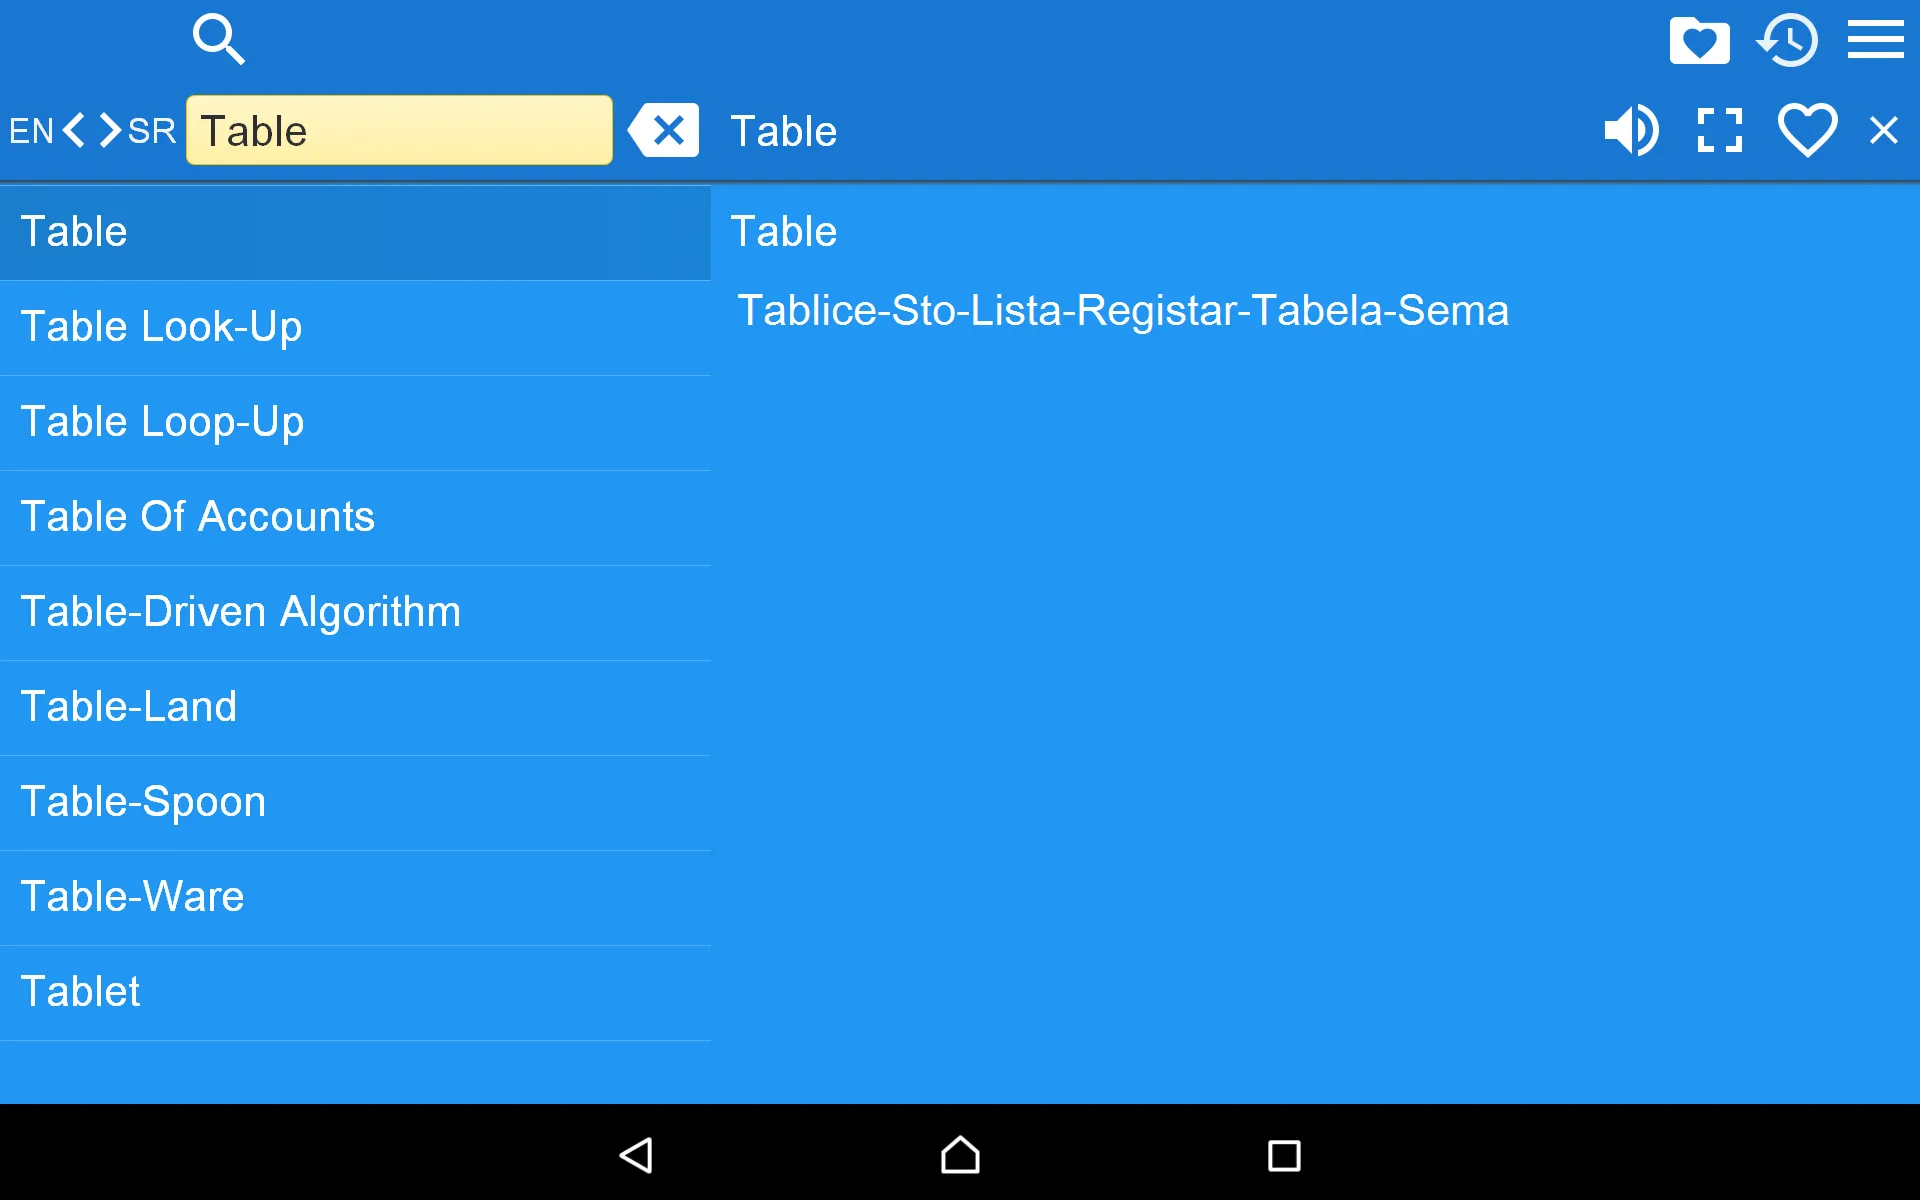Screen dimensions: 1920x1200
Task: Click right arrow language toggle button
Action: coord(108,131)
